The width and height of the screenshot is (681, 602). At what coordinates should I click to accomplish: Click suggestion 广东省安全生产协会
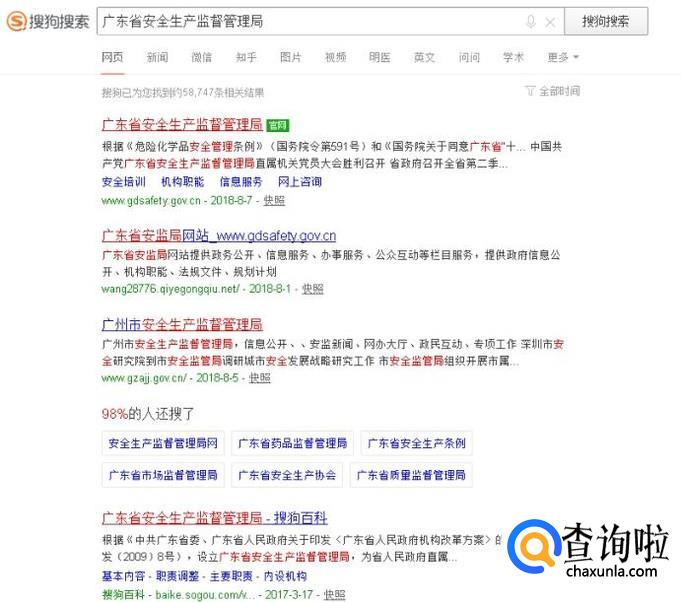(287, 475)
